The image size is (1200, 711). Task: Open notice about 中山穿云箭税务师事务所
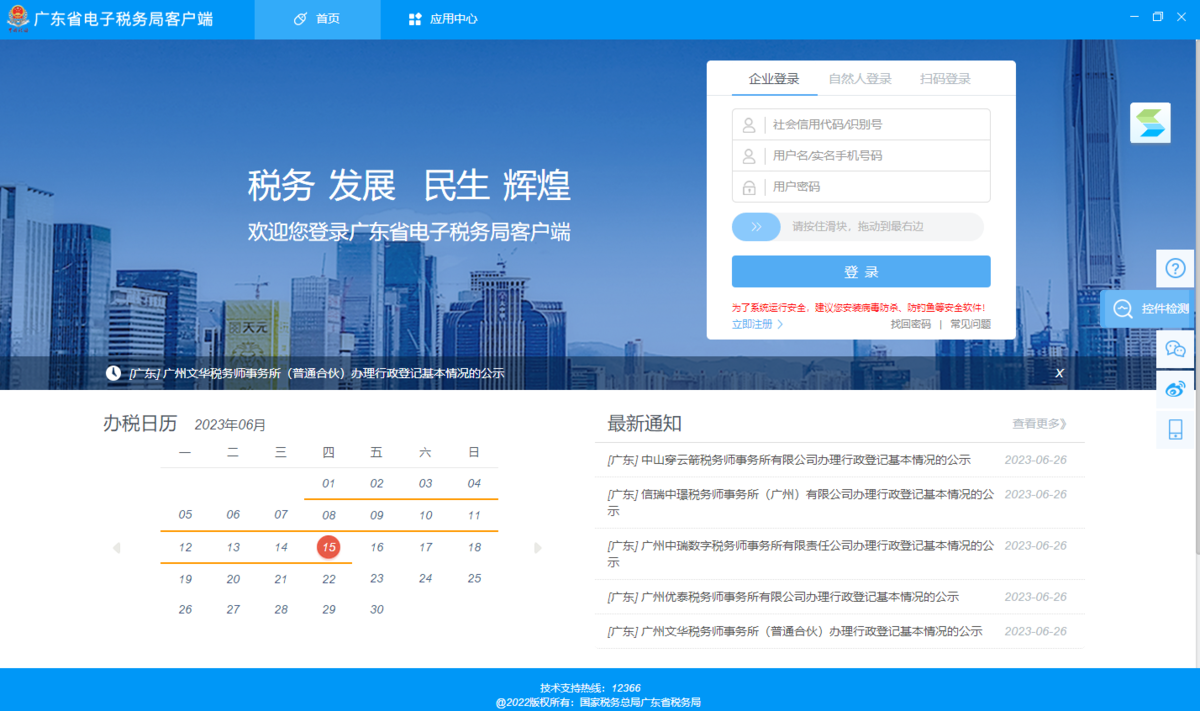[x=789, y=460]
